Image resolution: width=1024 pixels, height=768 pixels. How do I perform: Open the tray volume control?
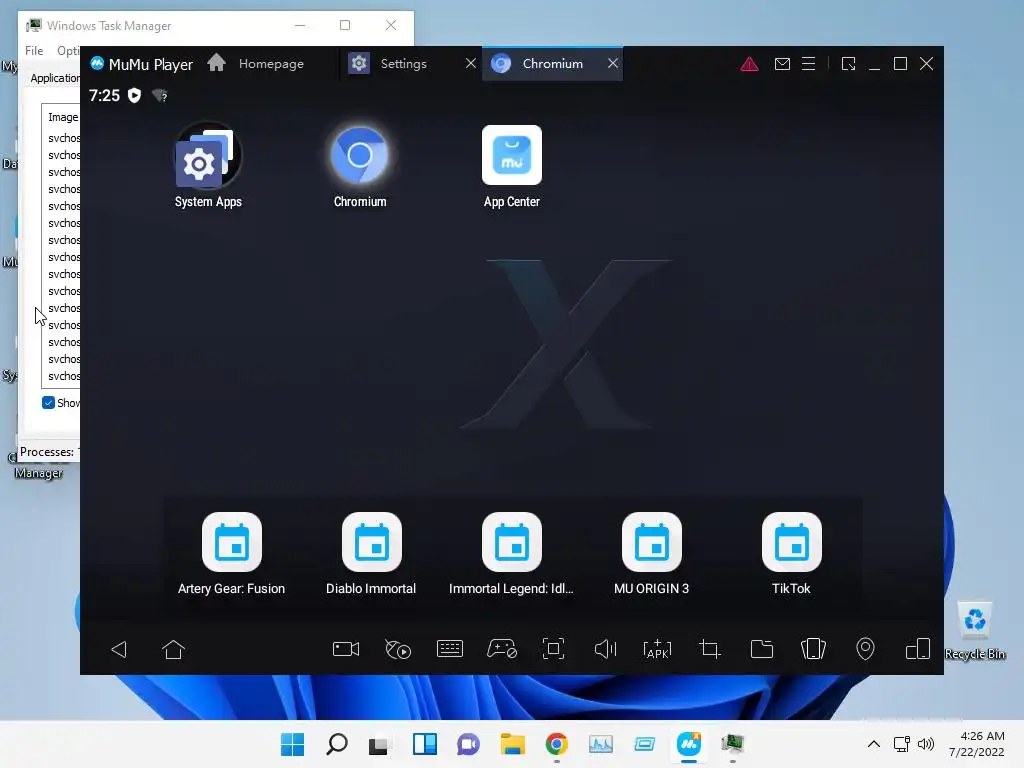point(926,744)
